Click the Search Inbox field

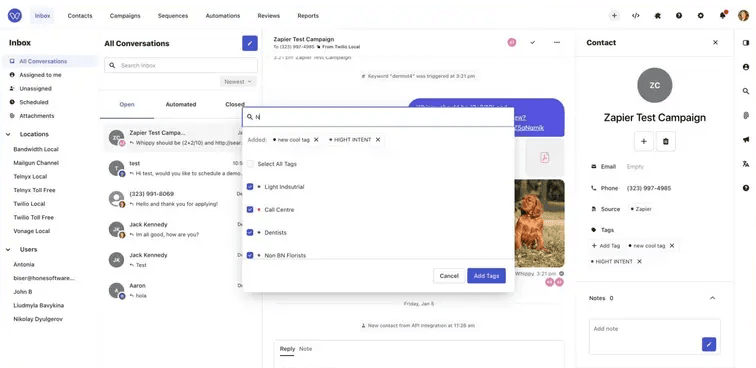tap(181, 65)
